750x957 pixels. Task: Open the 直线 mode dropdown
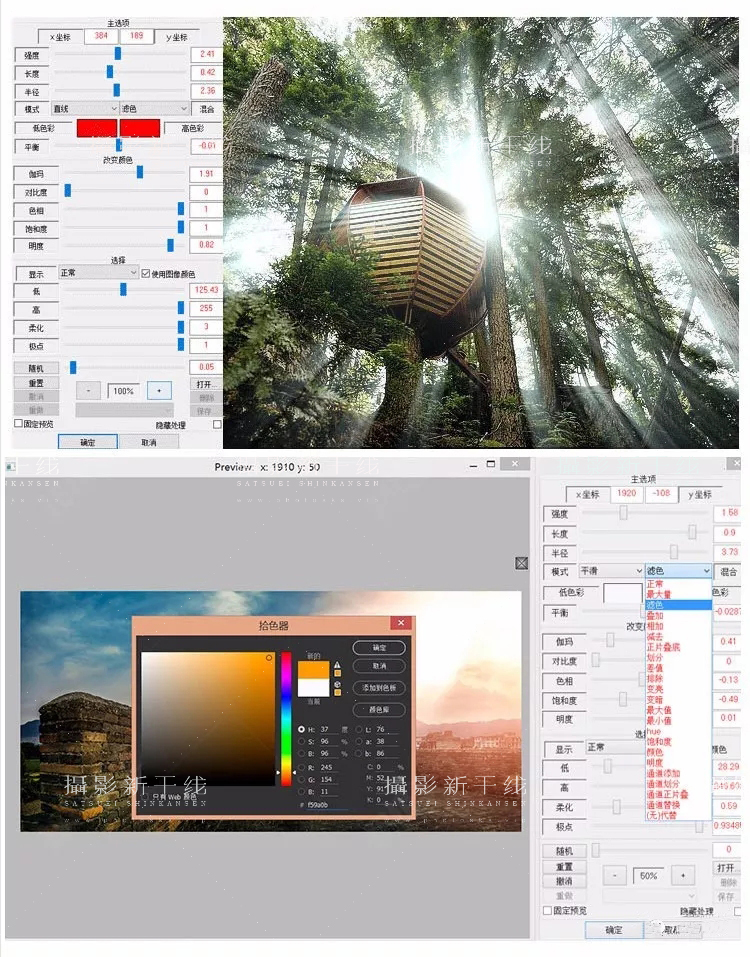[x=85, y=109]
